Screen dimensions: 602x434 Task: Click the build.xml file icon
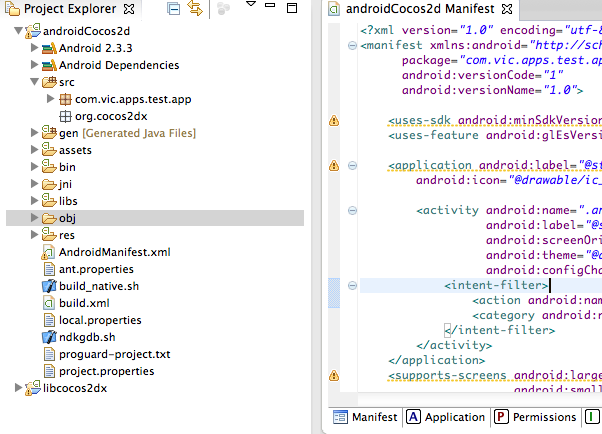click(x=49, y=303)
